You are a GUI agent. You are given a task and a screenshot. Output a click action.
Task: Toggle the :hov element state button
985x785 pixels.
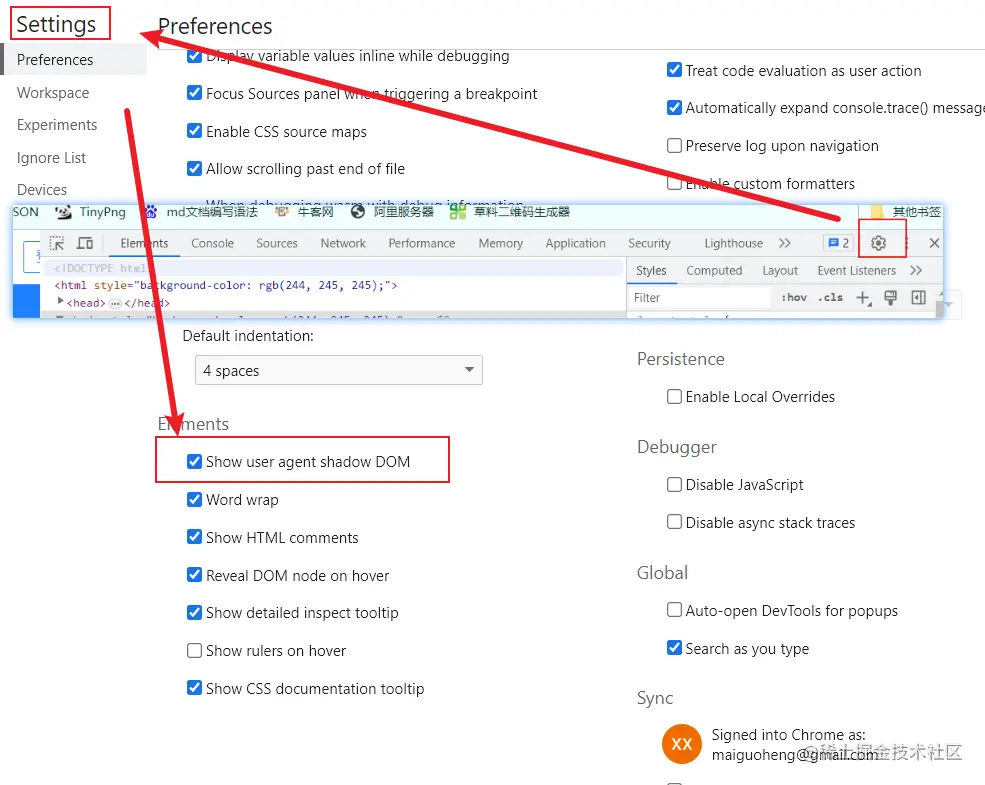tap(794, 298)
